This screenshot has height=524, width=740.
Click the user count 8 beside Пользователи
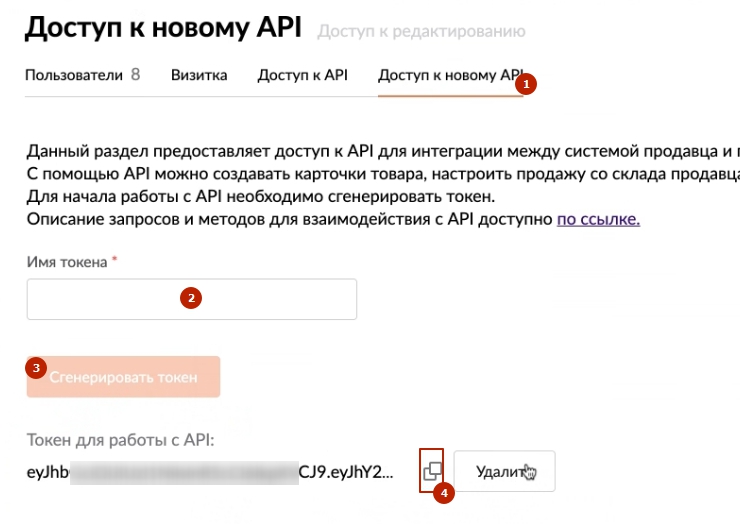pos(135,75)
